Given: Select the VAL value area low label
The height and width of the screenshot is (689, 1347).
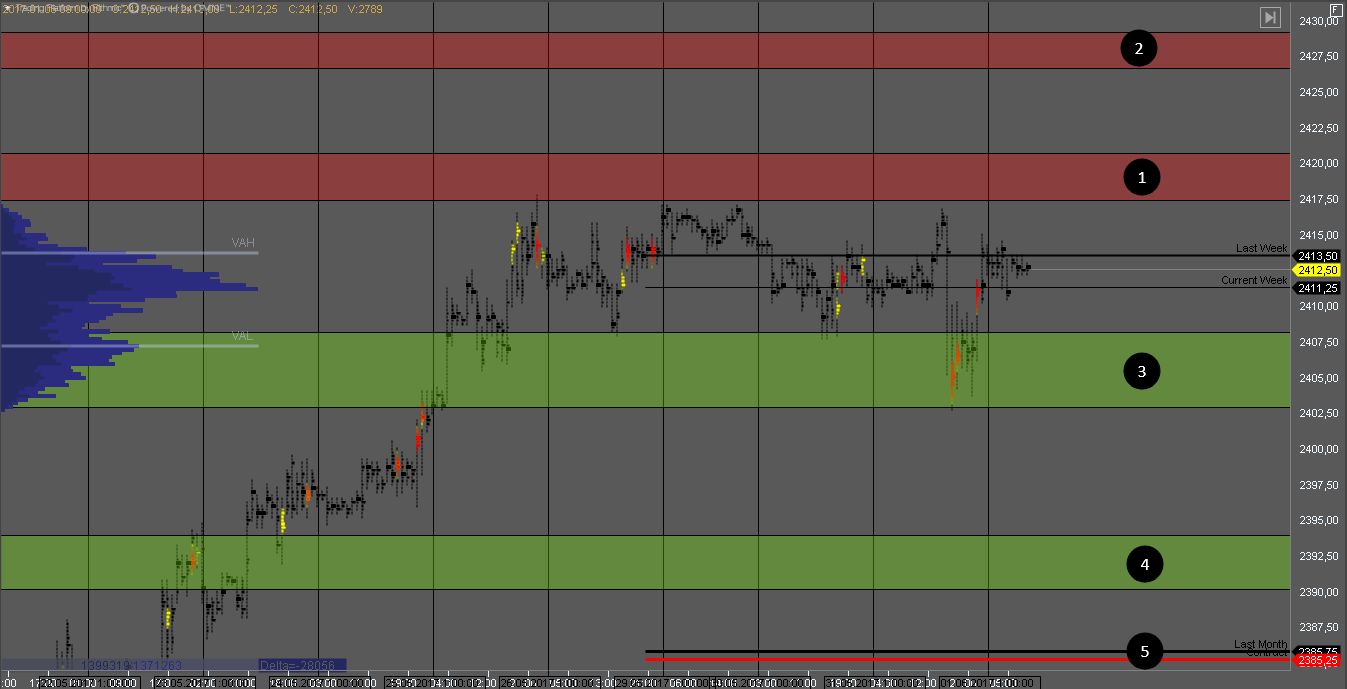Looking at the screenshot, I should (243, 336).
